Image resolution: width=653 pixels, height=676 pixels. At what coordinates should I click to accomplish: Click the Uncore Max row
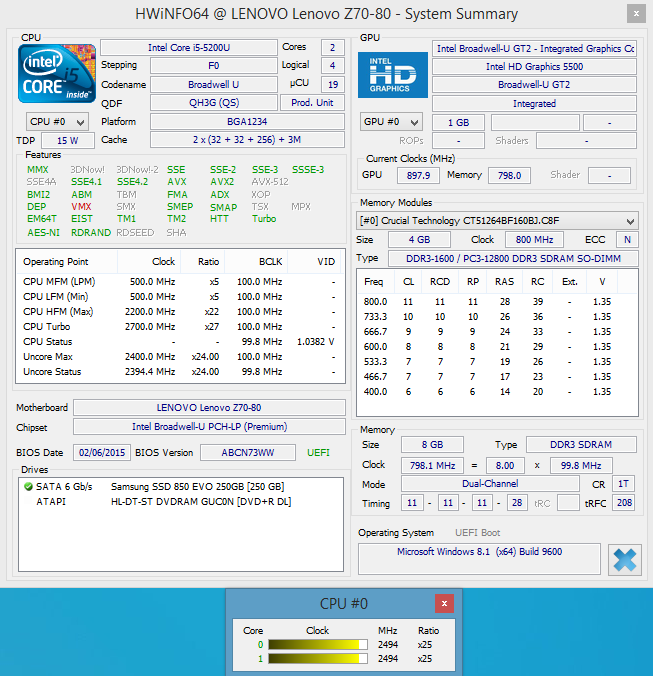pyautogui.click(x=180, y=357)
